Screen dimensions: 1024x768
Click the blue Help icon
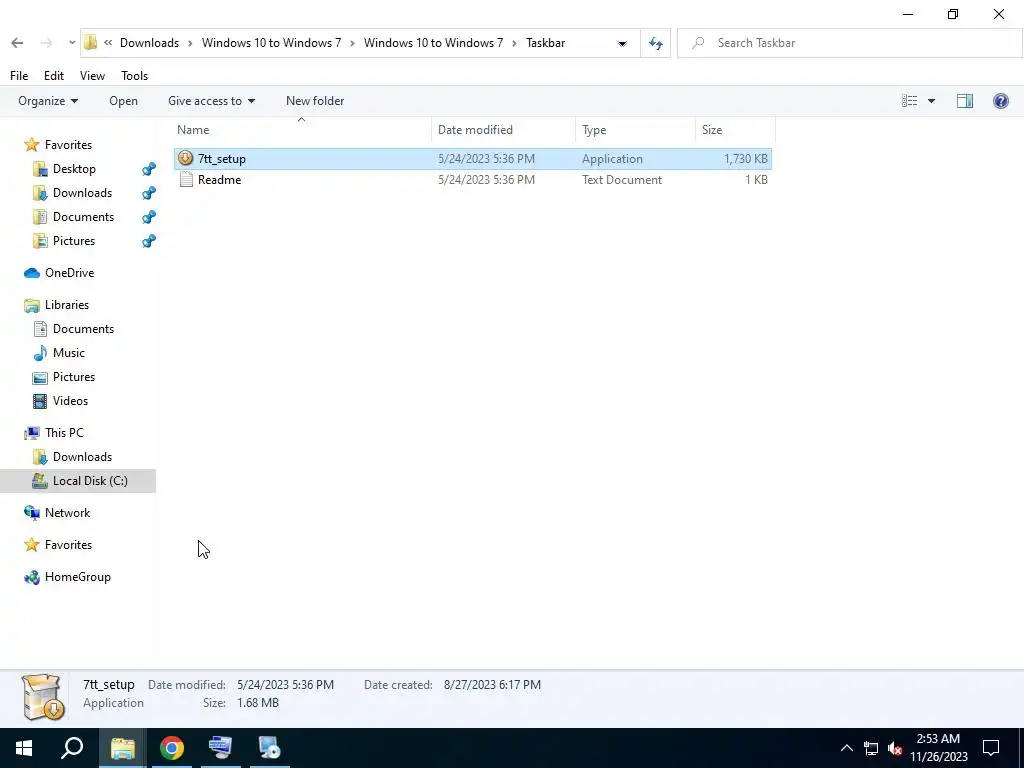click(x=1000, y=101)
